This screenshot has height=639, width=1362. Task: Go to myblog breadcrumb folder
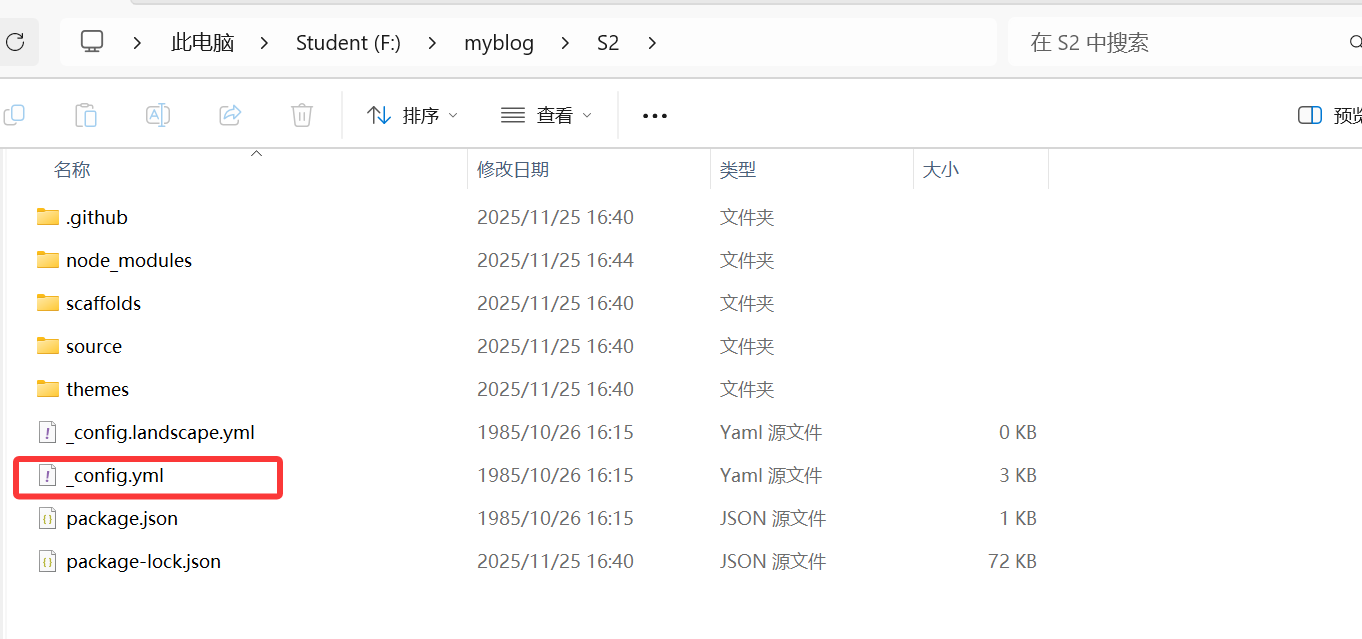tap(498, 43)
